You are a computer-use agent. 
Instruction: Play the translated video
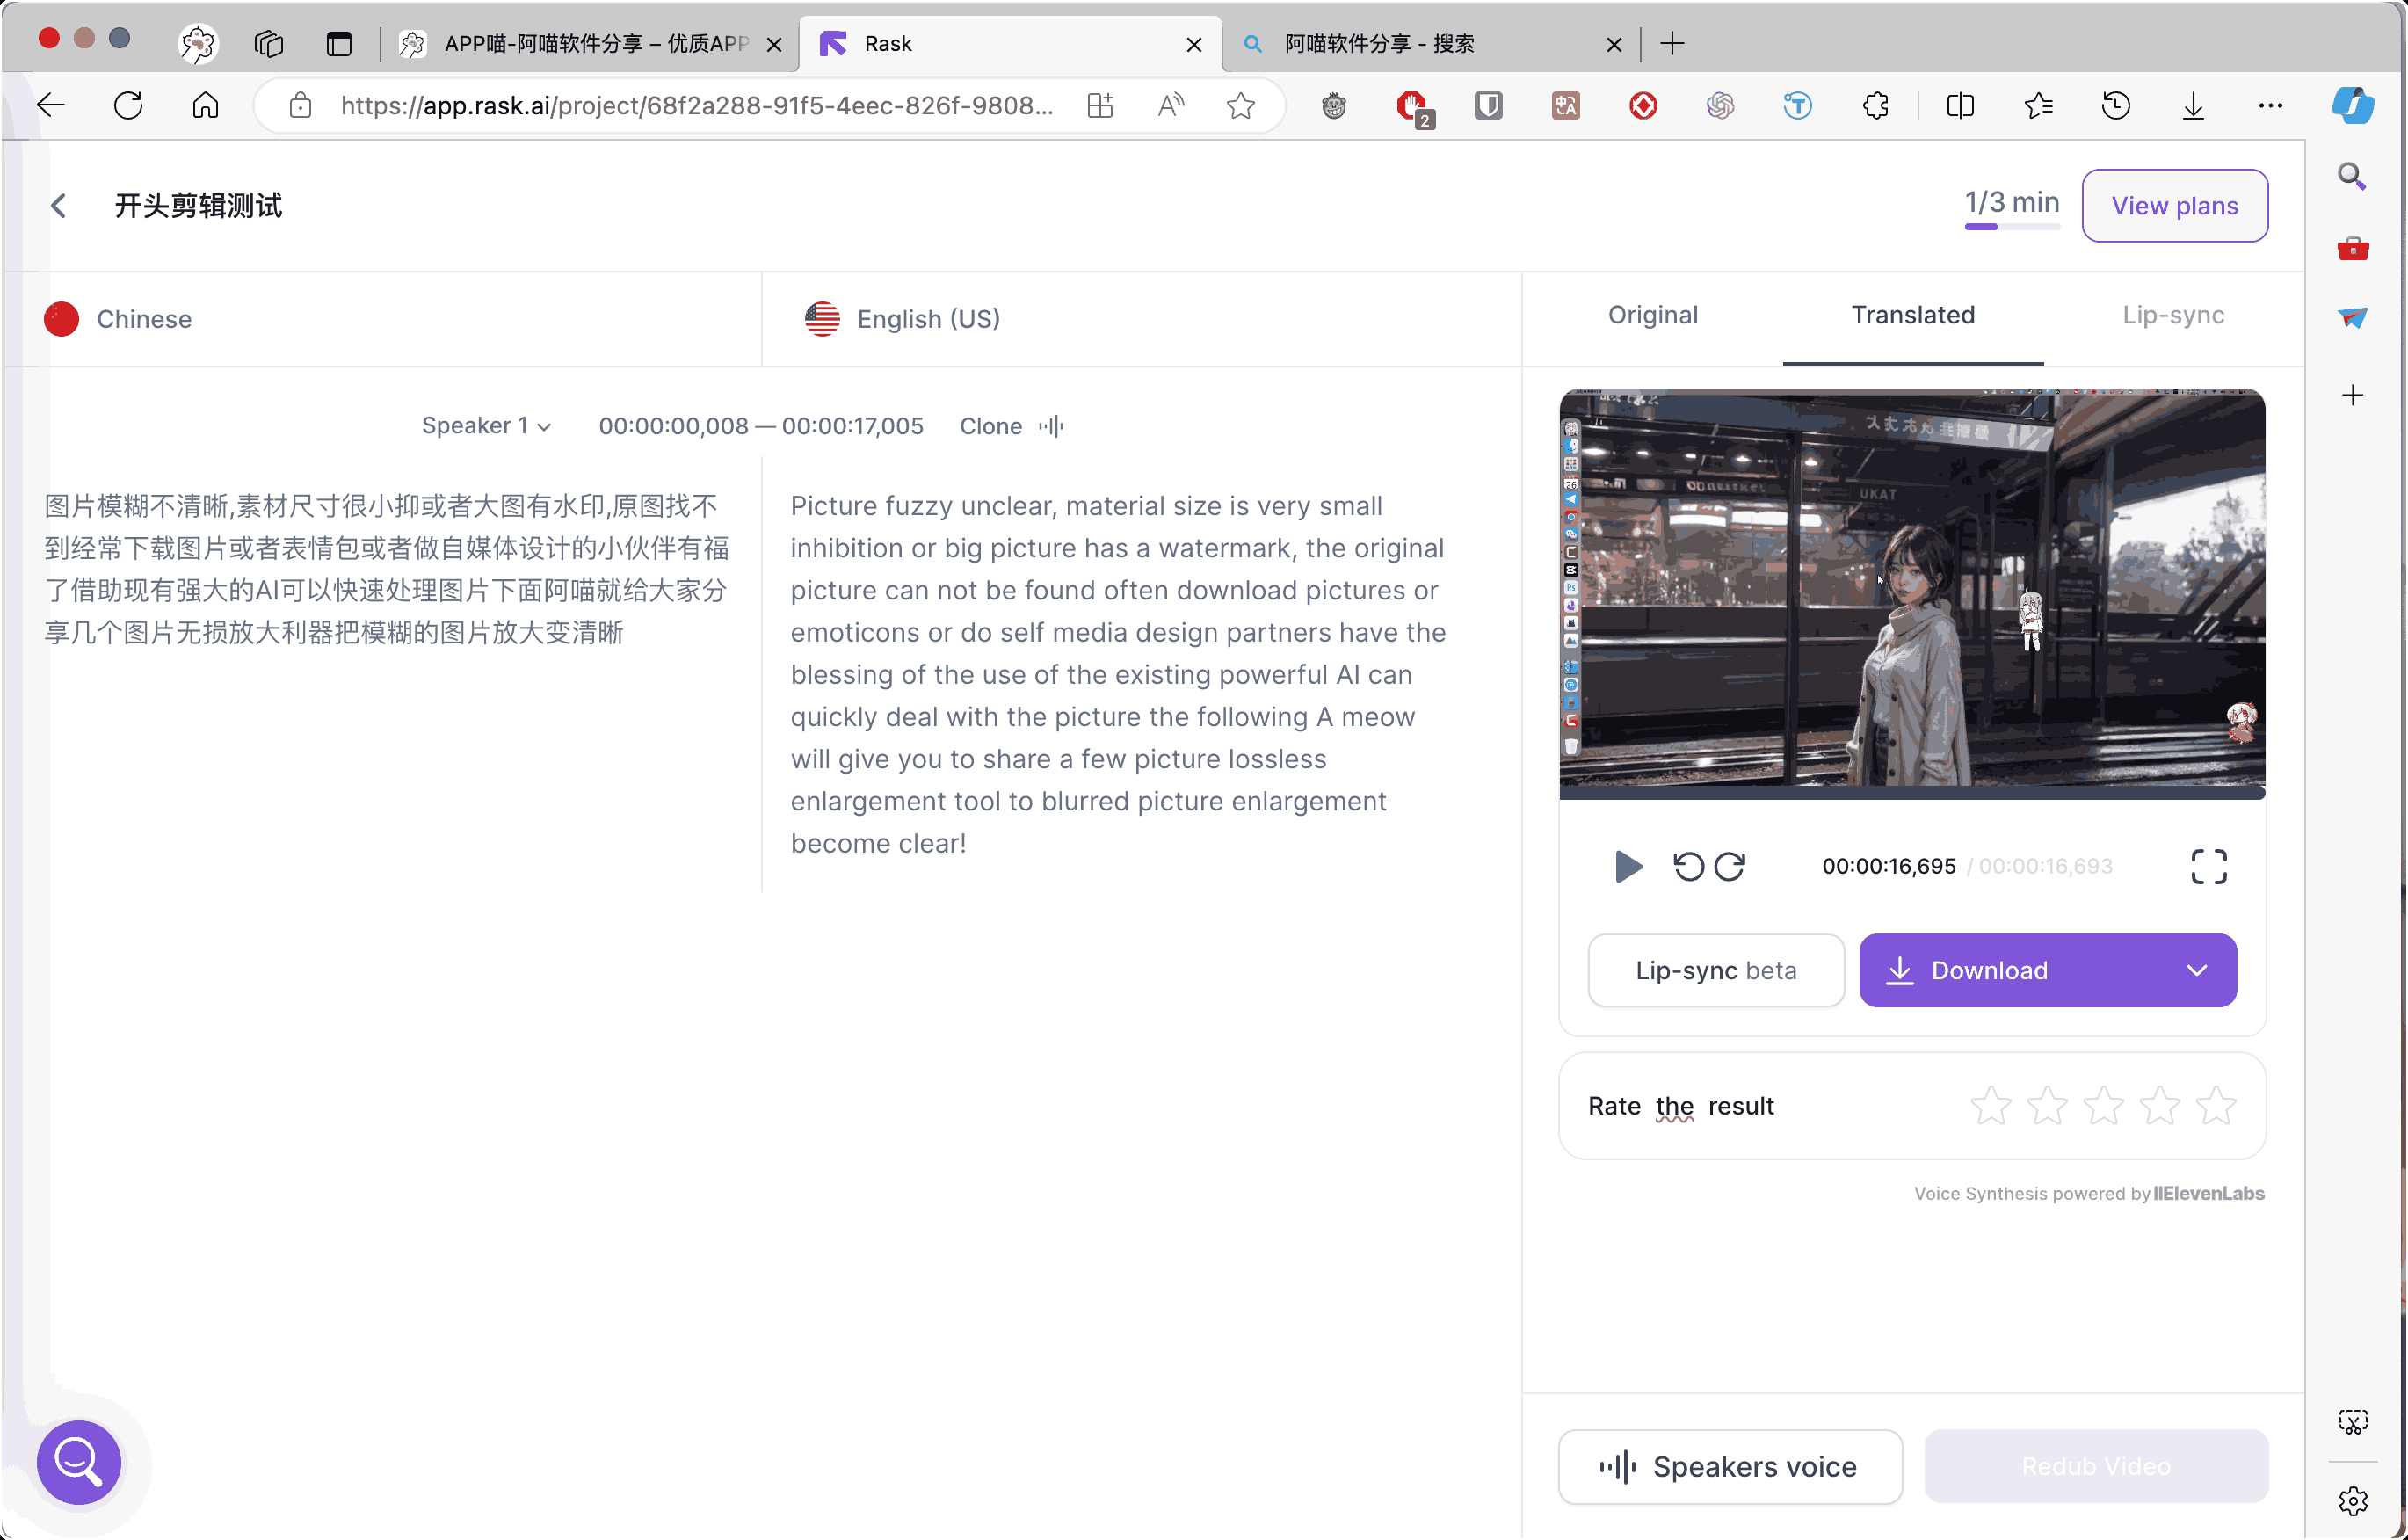1628,866
